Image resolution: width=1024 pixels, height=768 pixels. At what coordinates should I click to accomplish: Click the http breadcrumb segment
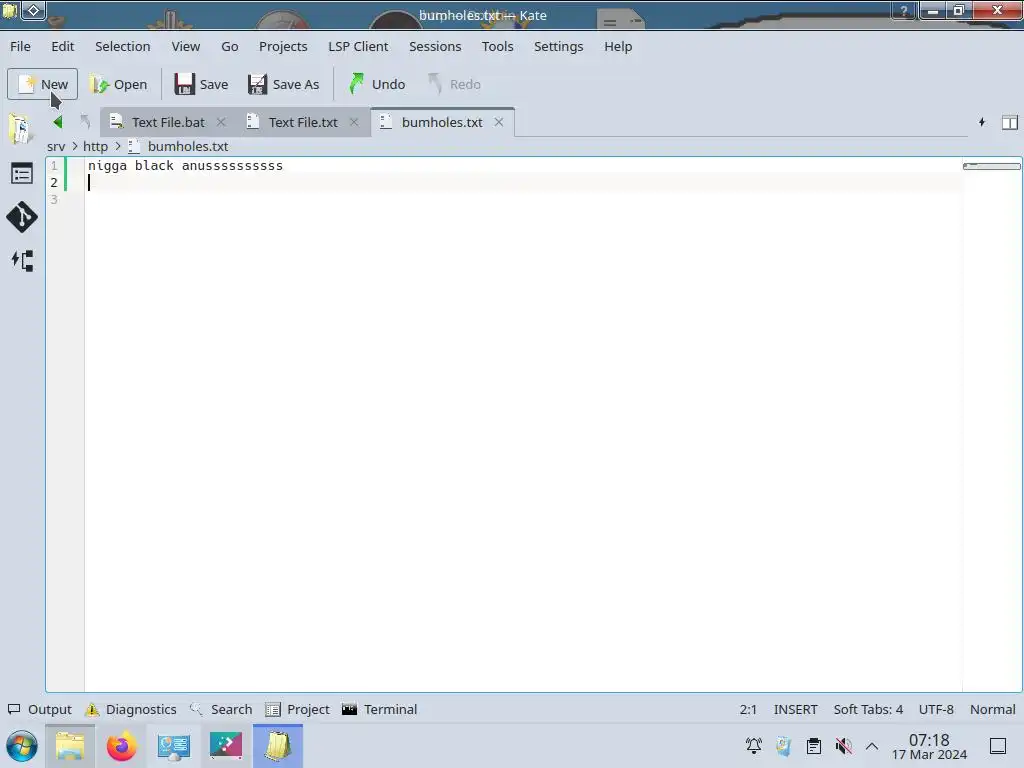[x=95, y=146]
